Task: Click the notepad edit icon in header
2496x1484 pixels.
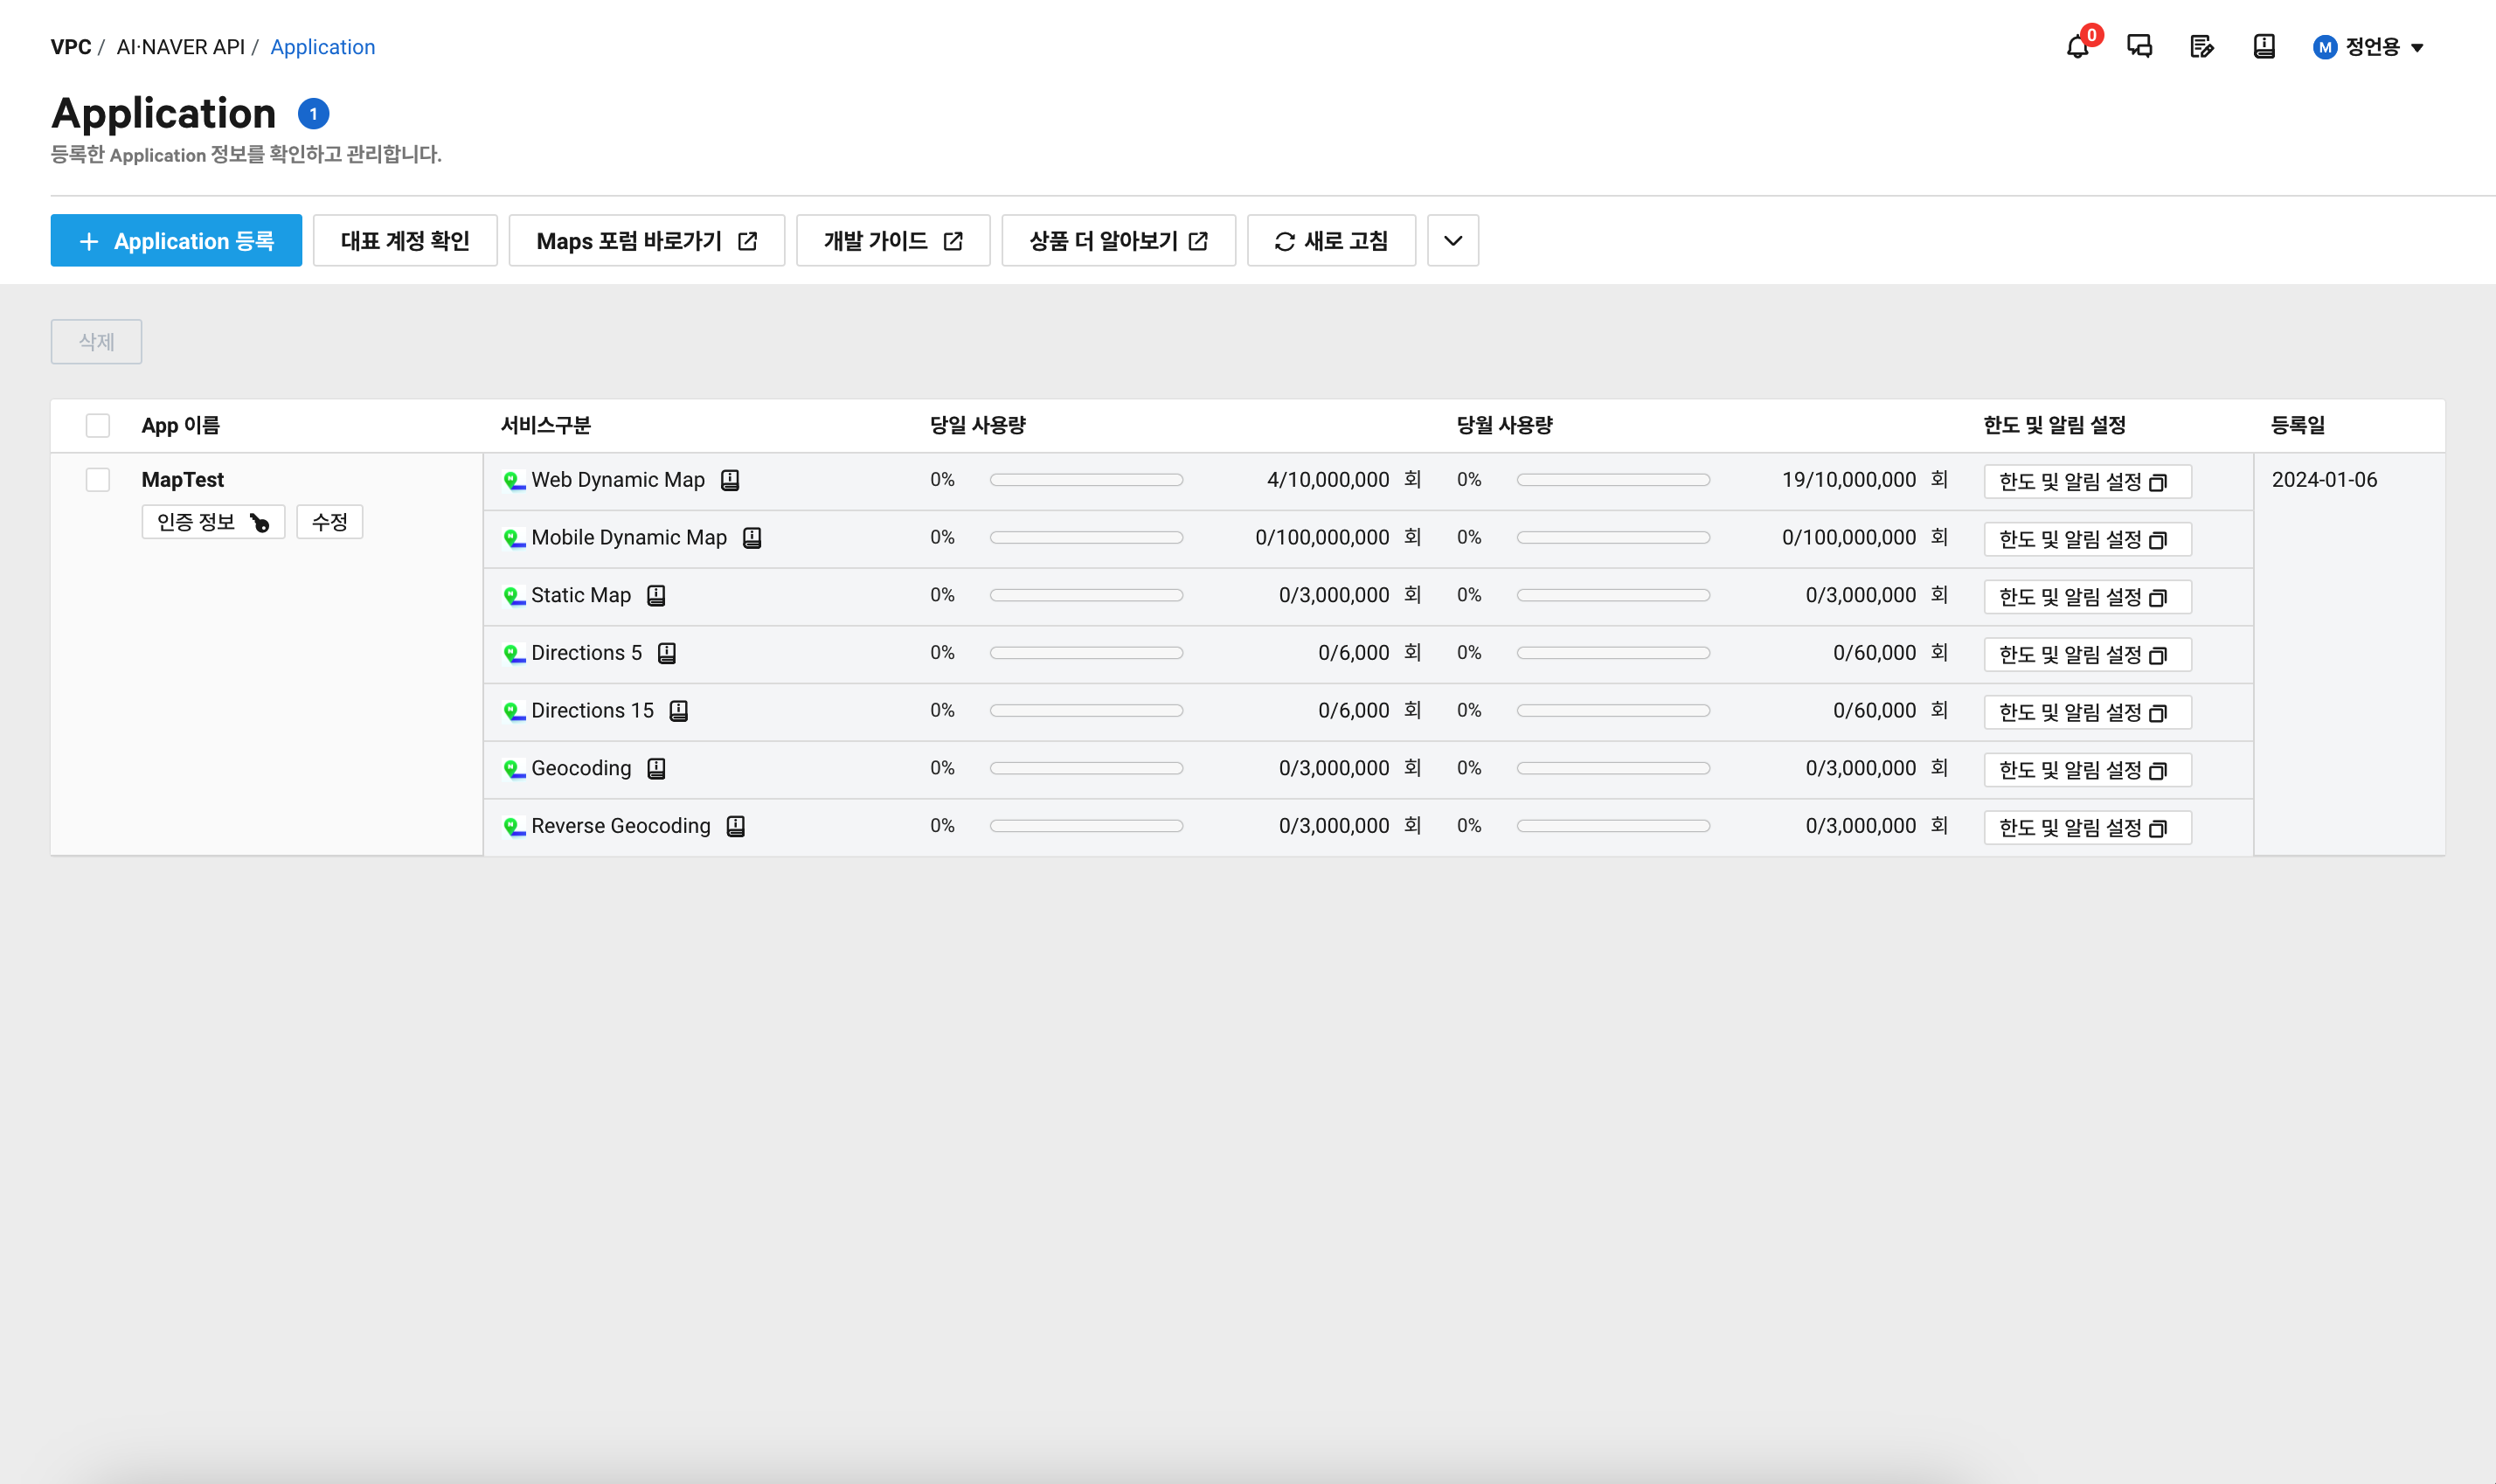Action: [x=2201, y=47]
